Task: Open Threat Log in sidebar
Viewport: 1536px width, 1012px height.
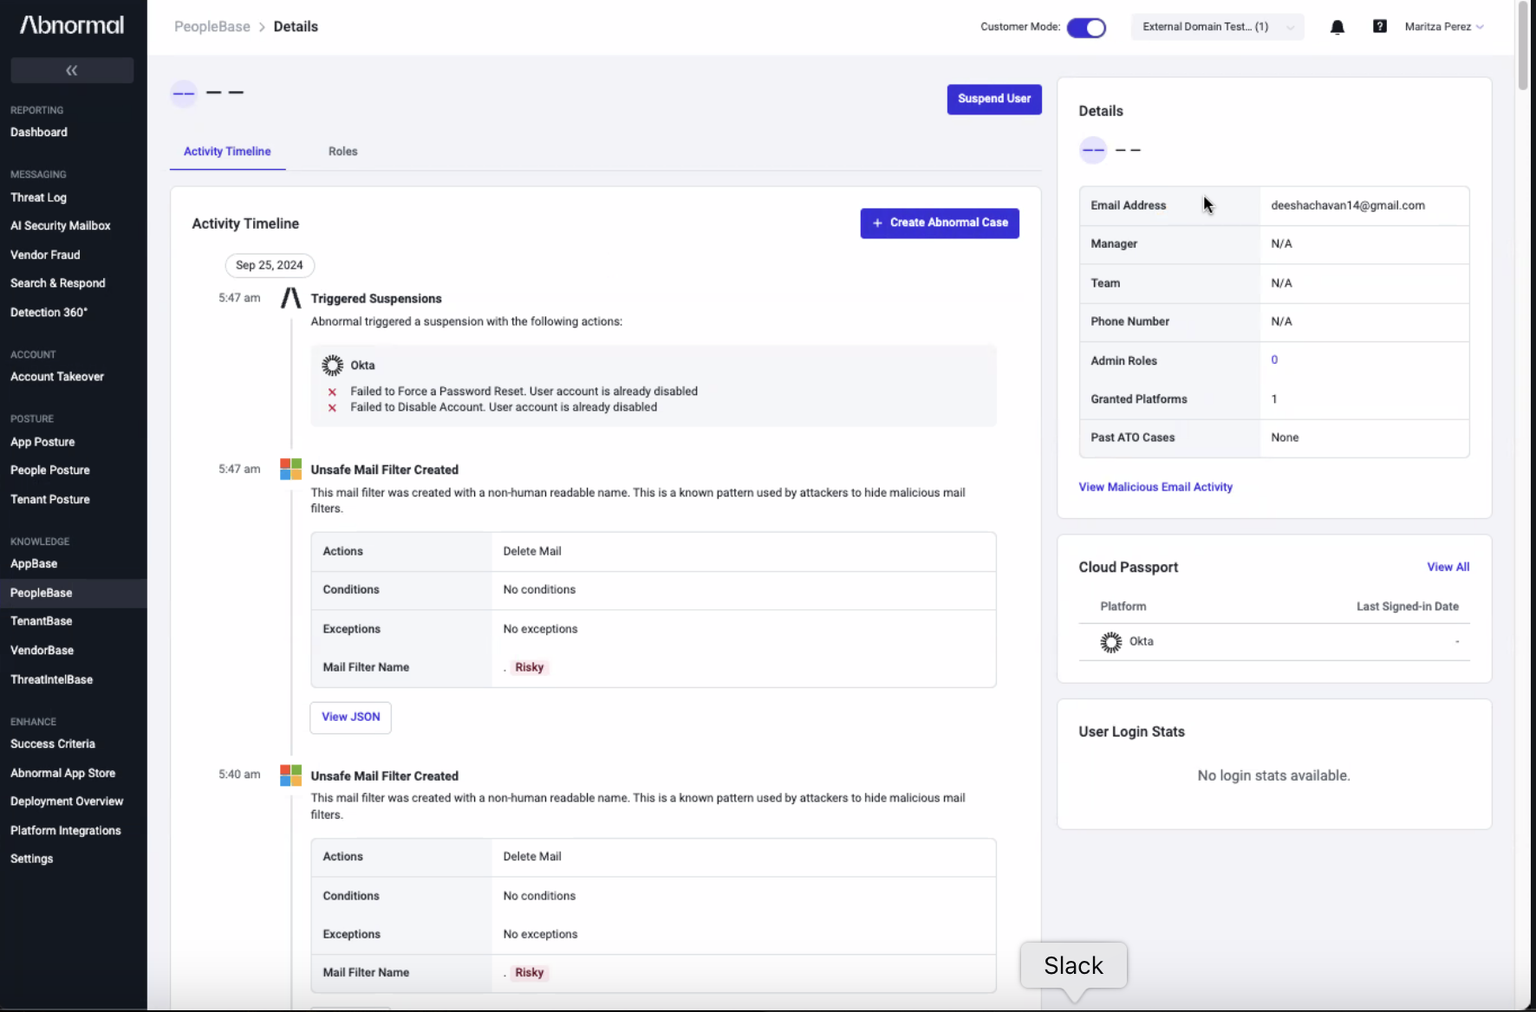Action: pyautogui.click(x=39, y=198)
